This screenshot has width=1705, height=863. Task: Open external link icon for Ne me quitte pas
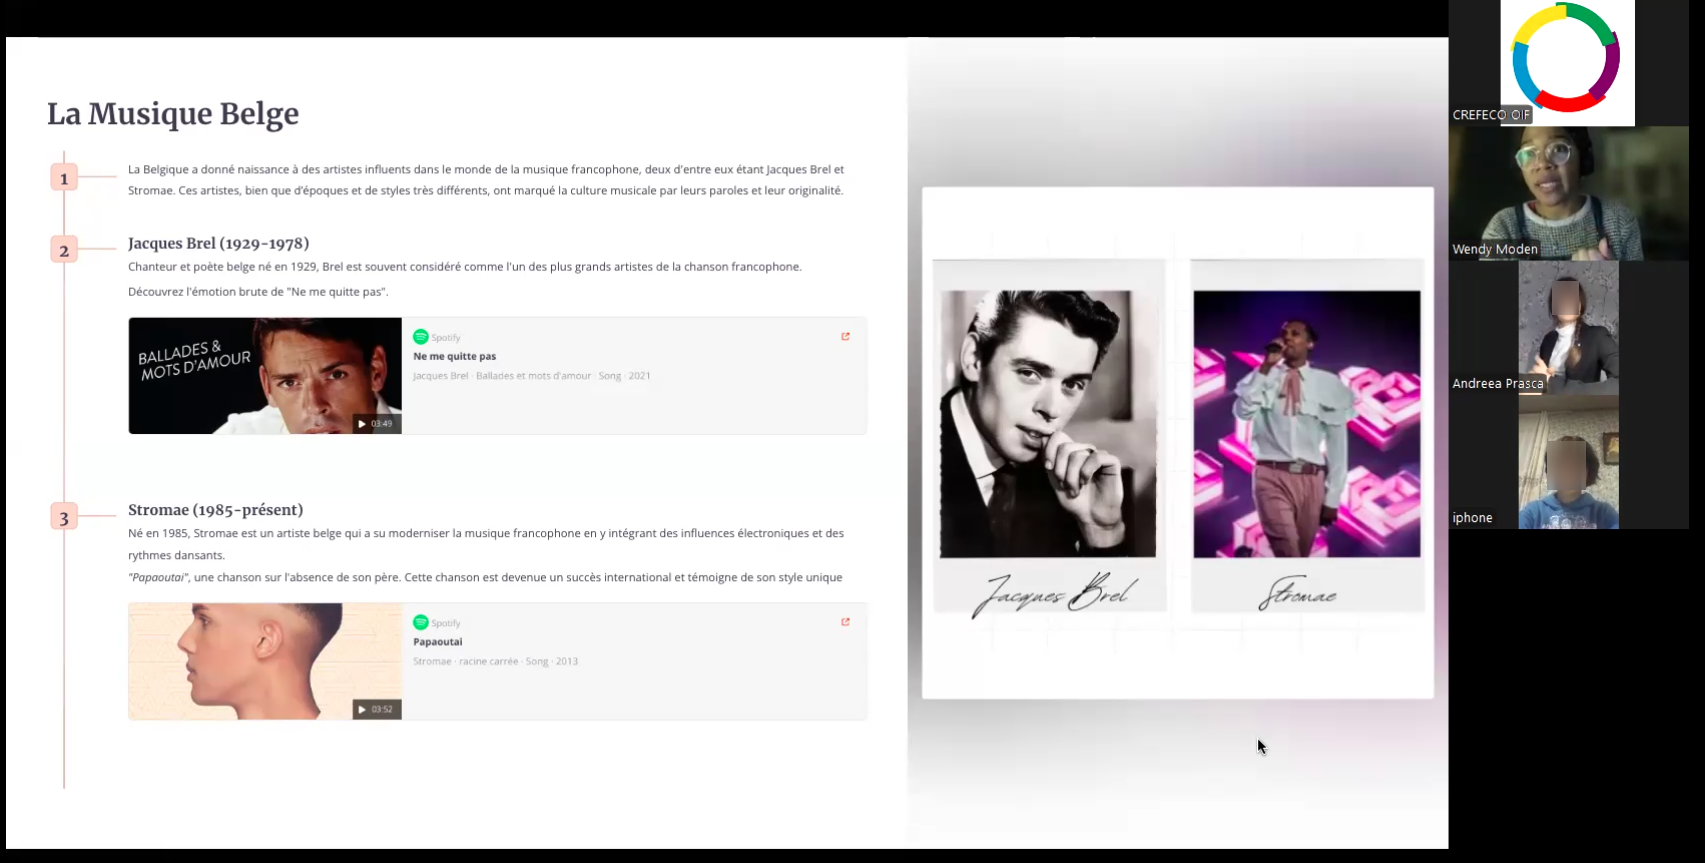[845, 337]
